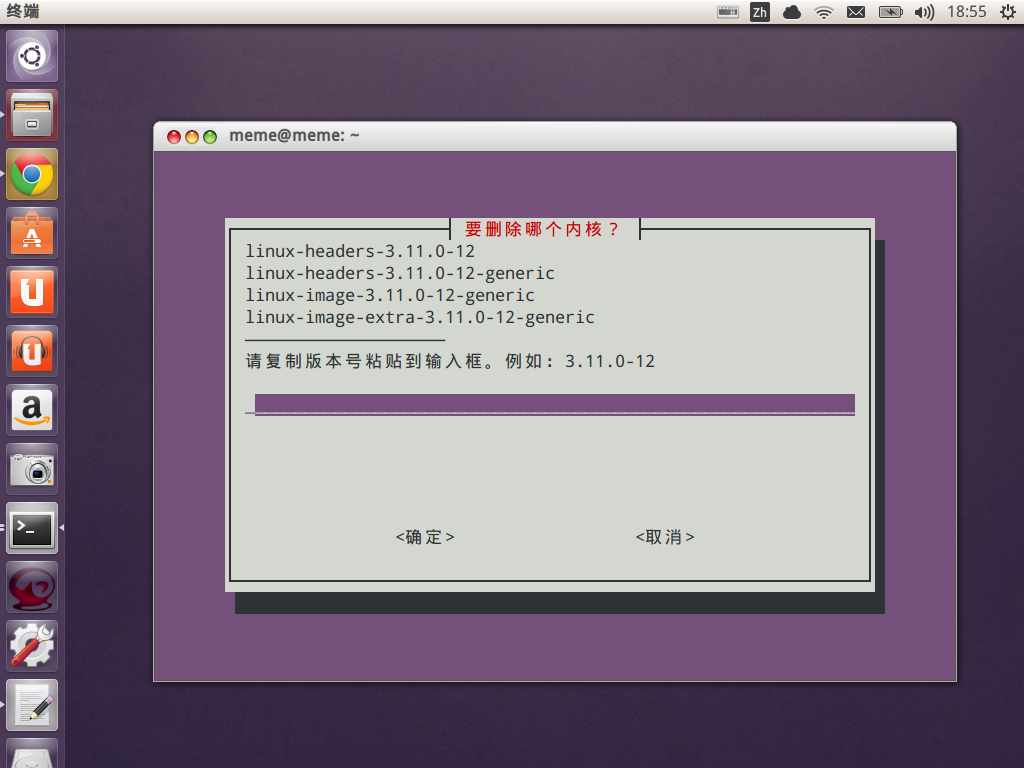Click the <取消> cancel button

(x=665, y=537)
